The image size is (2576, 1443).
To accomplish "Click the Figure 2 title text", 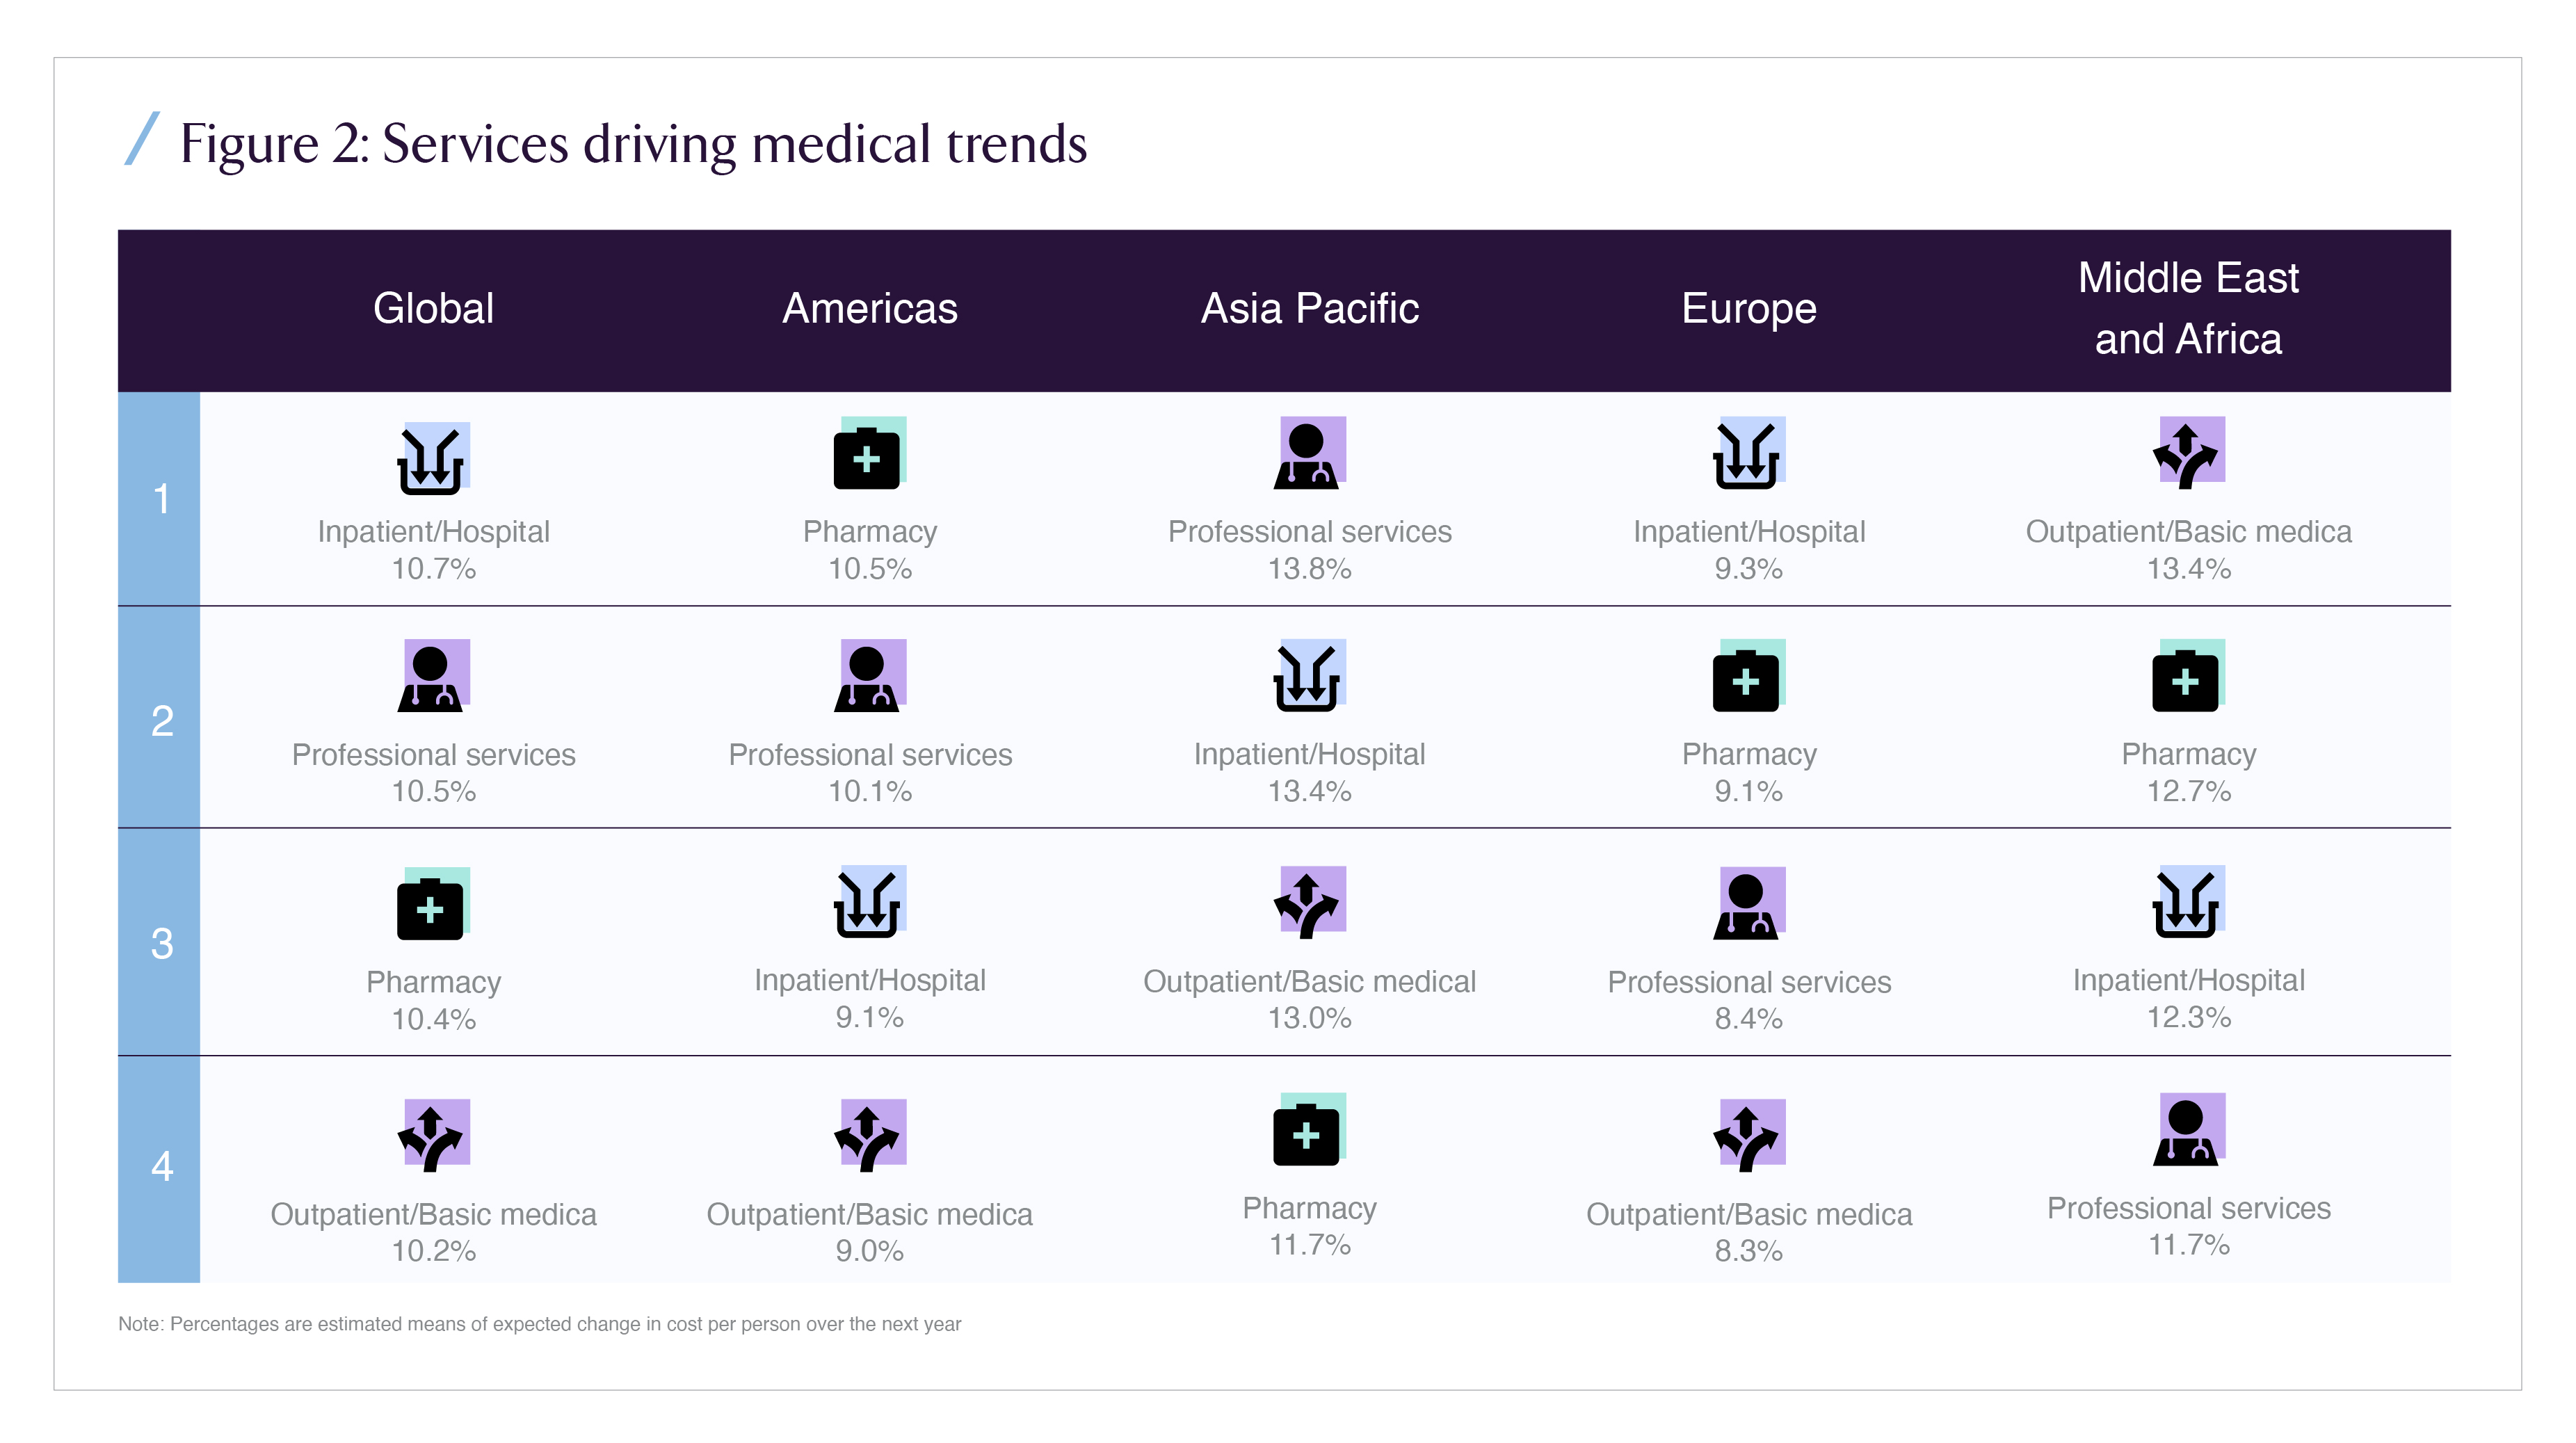I will 633,143.
